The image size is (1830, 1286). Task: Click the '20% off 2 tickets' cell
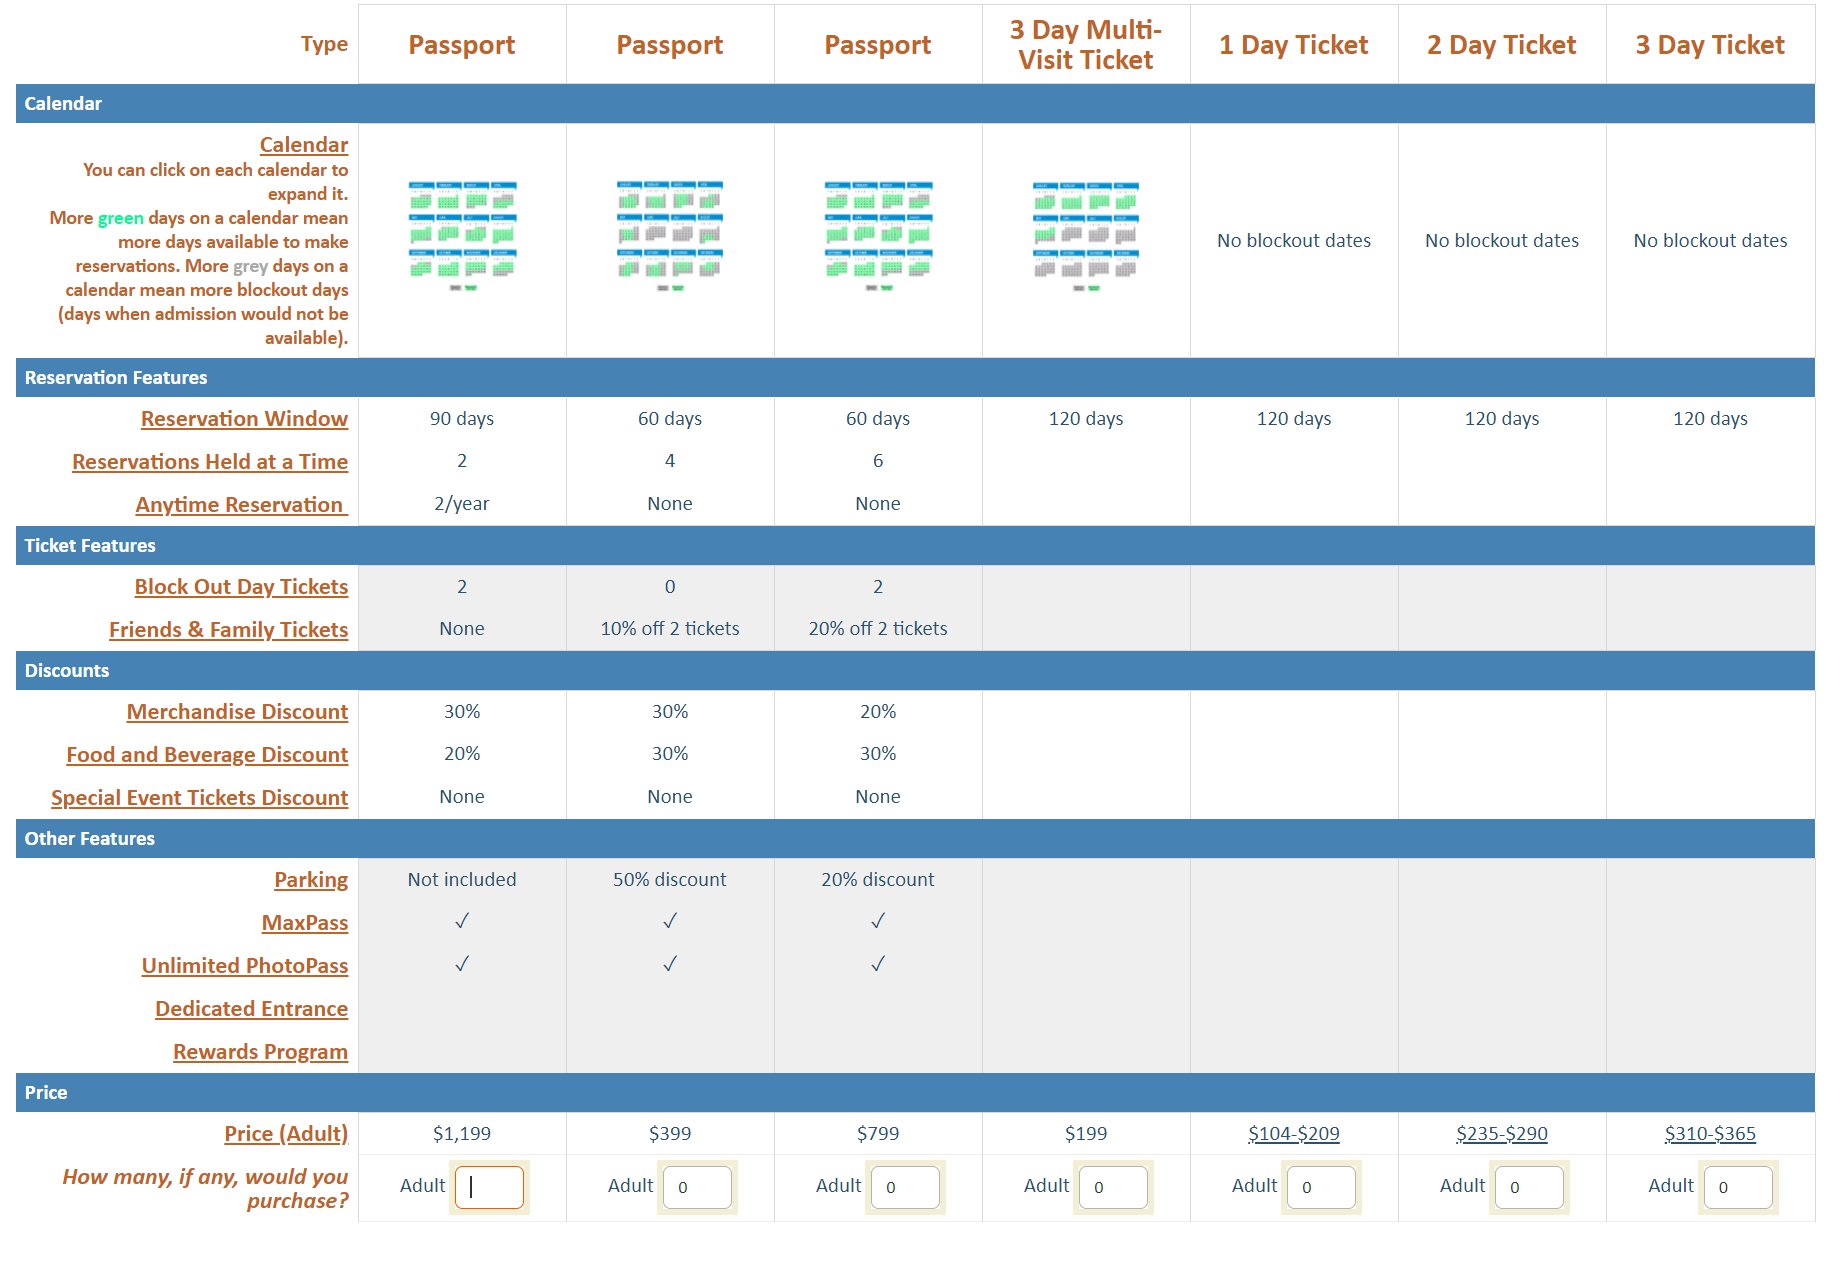coord(878,629)
